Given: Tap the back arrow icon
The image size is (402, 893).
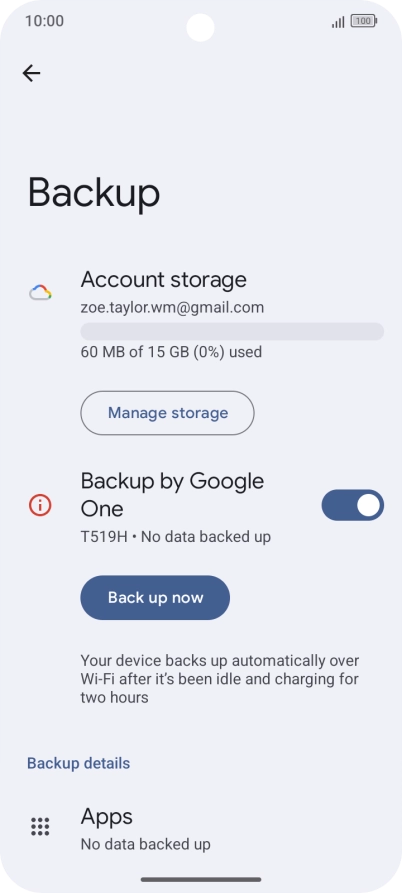Looking at the screenshot, I should 31,73.
